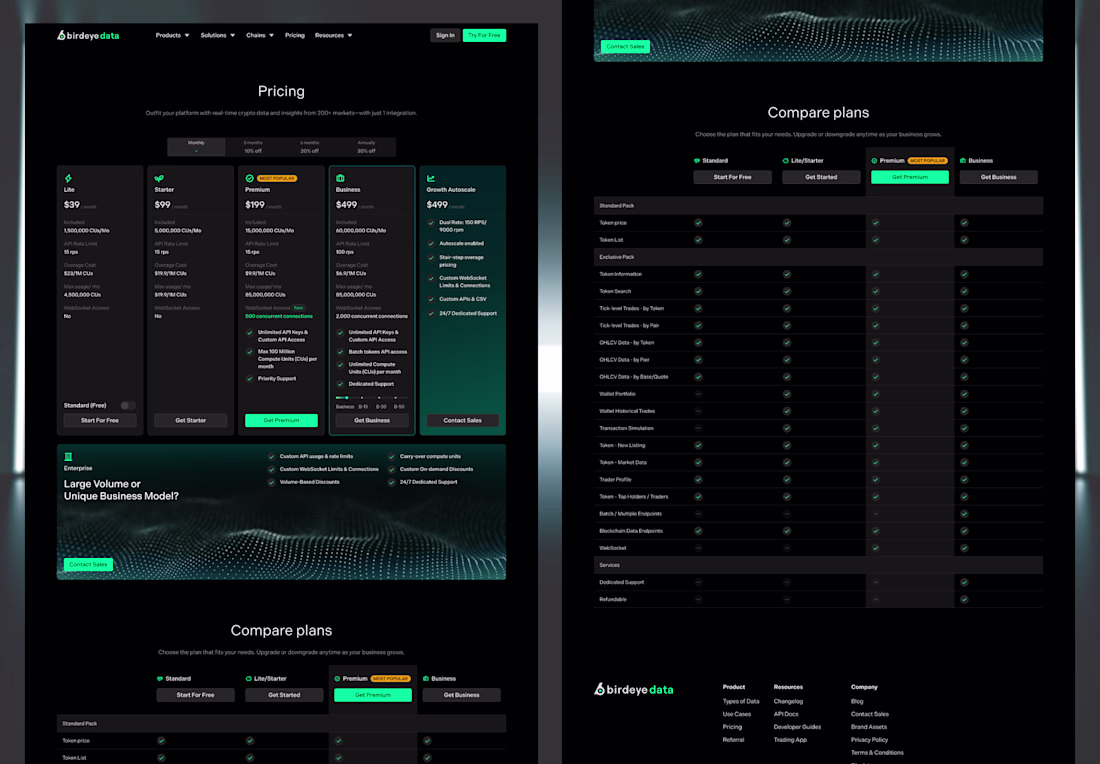Click the badge icon on the $199 Premium card
This screenshot has height=764, width=1100.
[249, 178]
